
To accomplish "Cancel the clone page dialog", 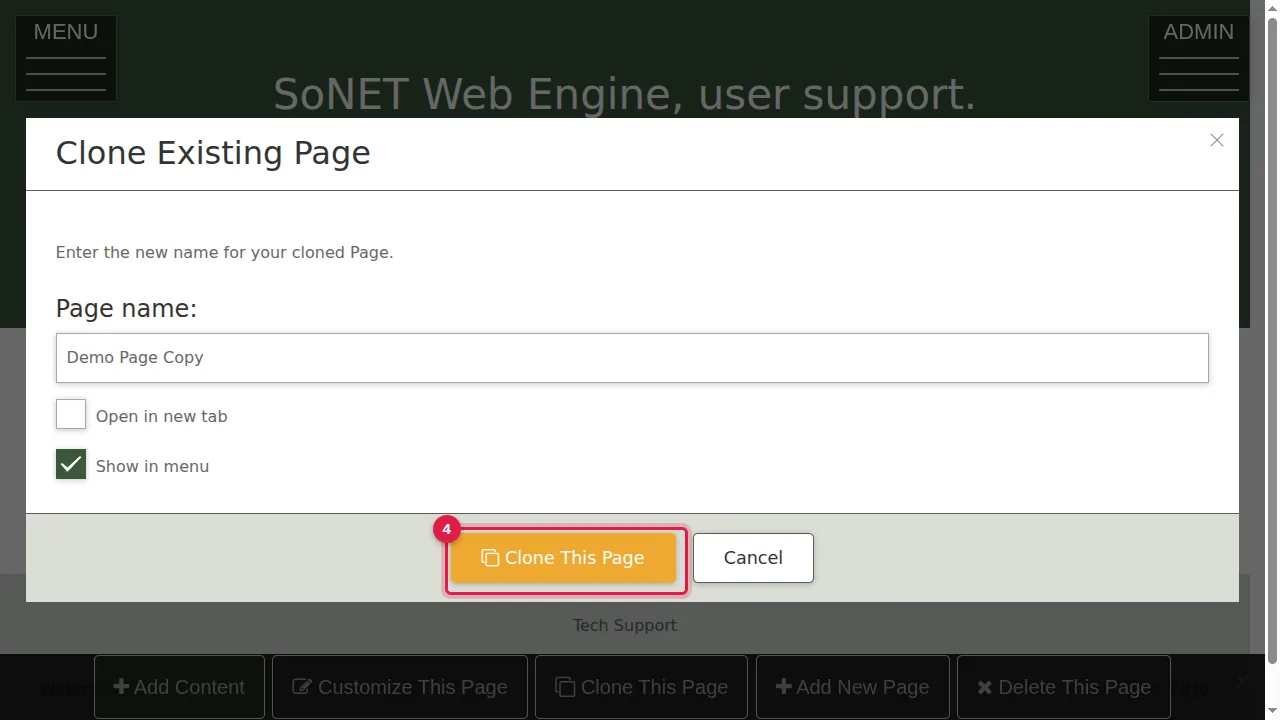I will pyautogui.click(x=753, y=558).
